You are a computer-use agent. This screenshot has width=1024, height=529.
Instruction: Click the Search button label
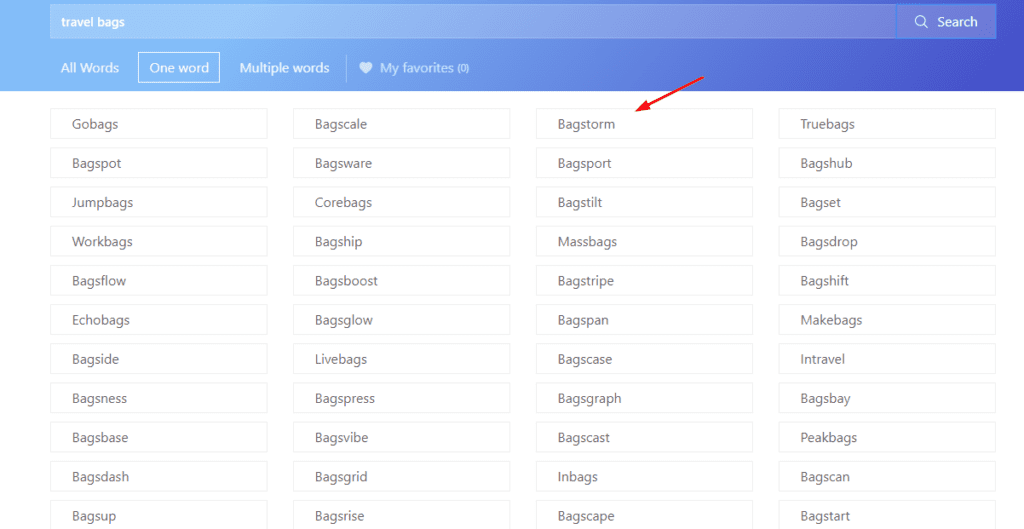[957, 22]
